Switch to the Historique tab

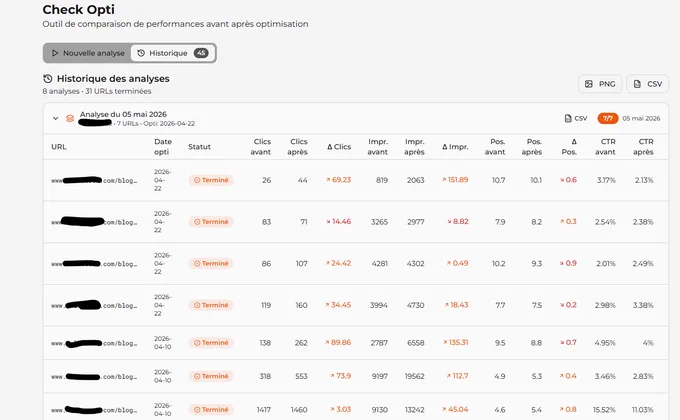[x=173, y=53]
